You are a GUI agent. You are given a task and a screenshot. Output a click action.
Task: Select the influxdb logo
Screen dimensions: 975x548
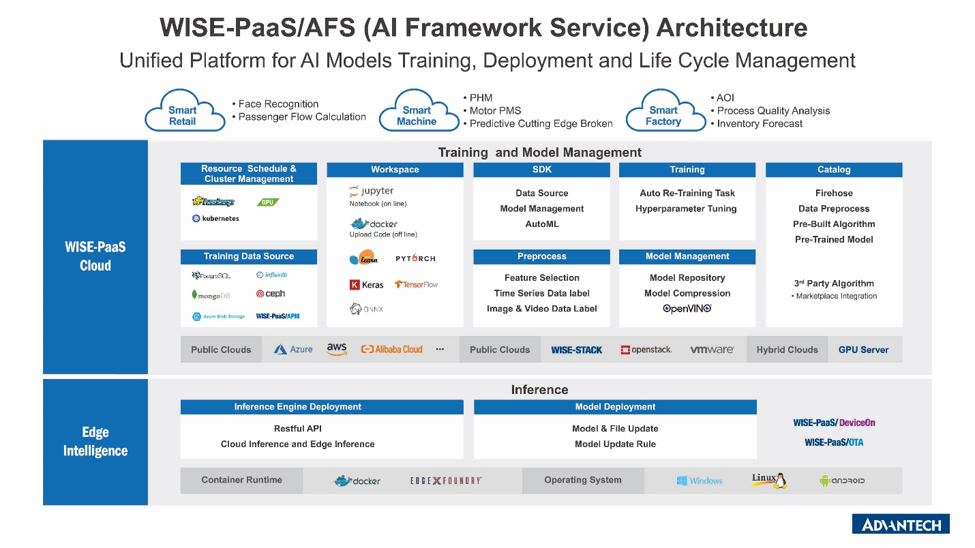coord(272,274)
